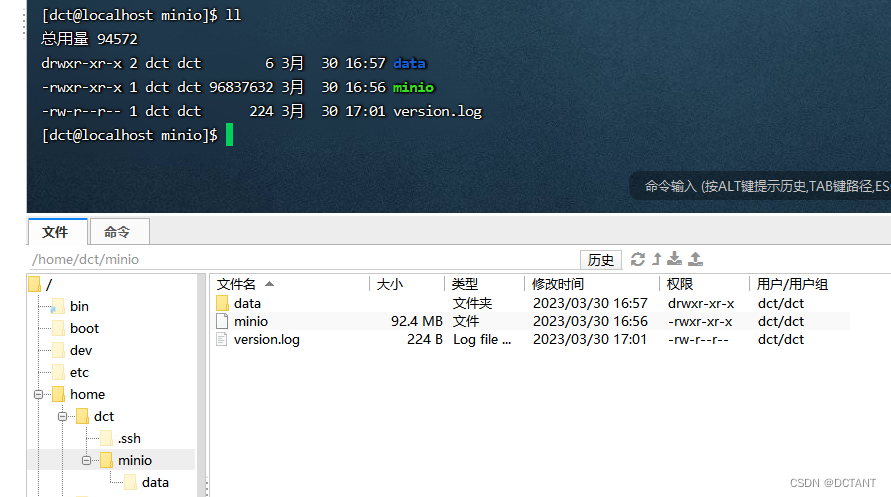Click the drwxr-xr-x permission cell in file list
Image resolution: width=891 pixels, height=497 pixels.
(701, 303)
